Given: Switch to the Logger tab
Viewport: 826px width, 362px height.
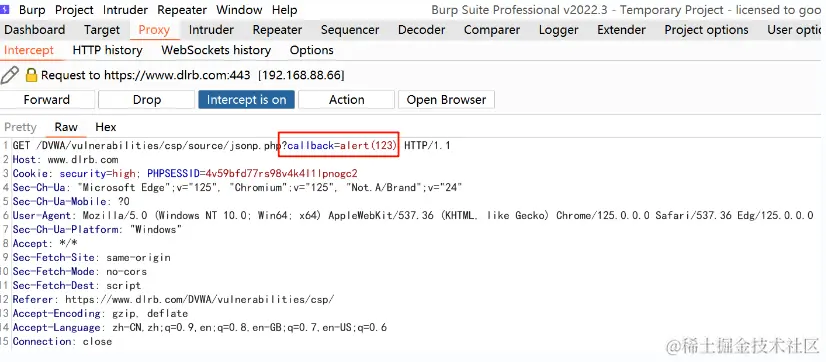Looking at the screenshot, I should tap(558, 30).
